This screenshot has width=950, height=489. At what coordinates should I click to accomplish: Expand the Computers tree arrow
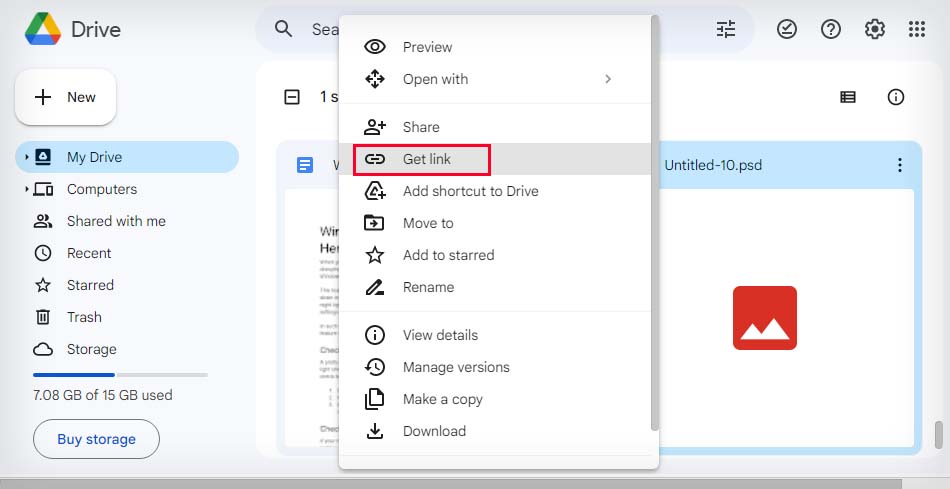(x=27, y=189)
